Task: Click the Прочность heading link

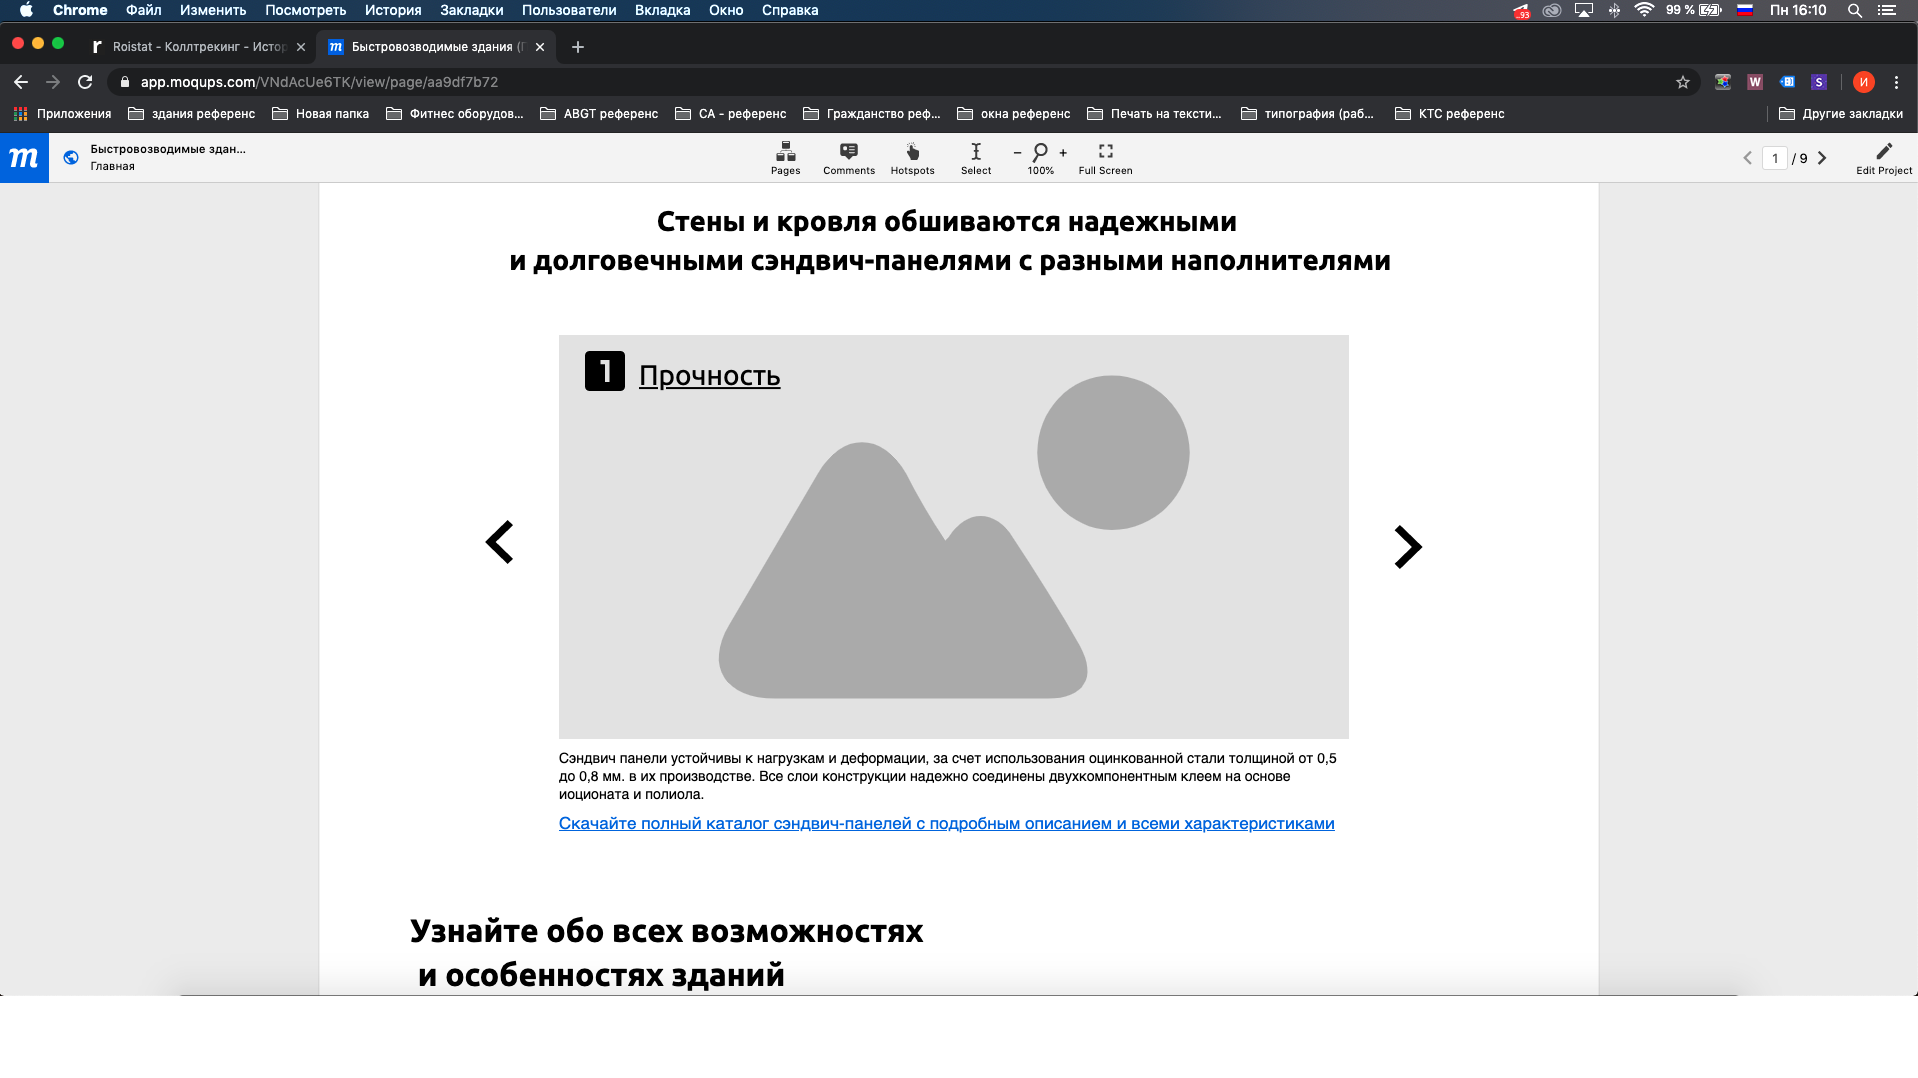Action: [x=709, y=376]
